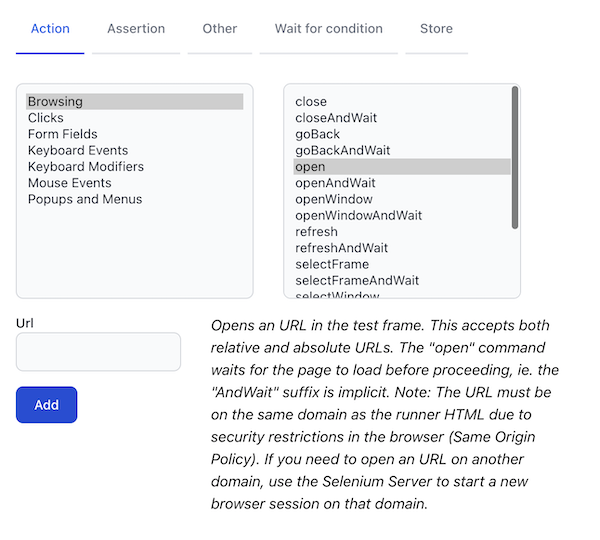Screen dimensions: 600x540
Task: Pick openWindowAndWait command
Action: coord(402,215)
